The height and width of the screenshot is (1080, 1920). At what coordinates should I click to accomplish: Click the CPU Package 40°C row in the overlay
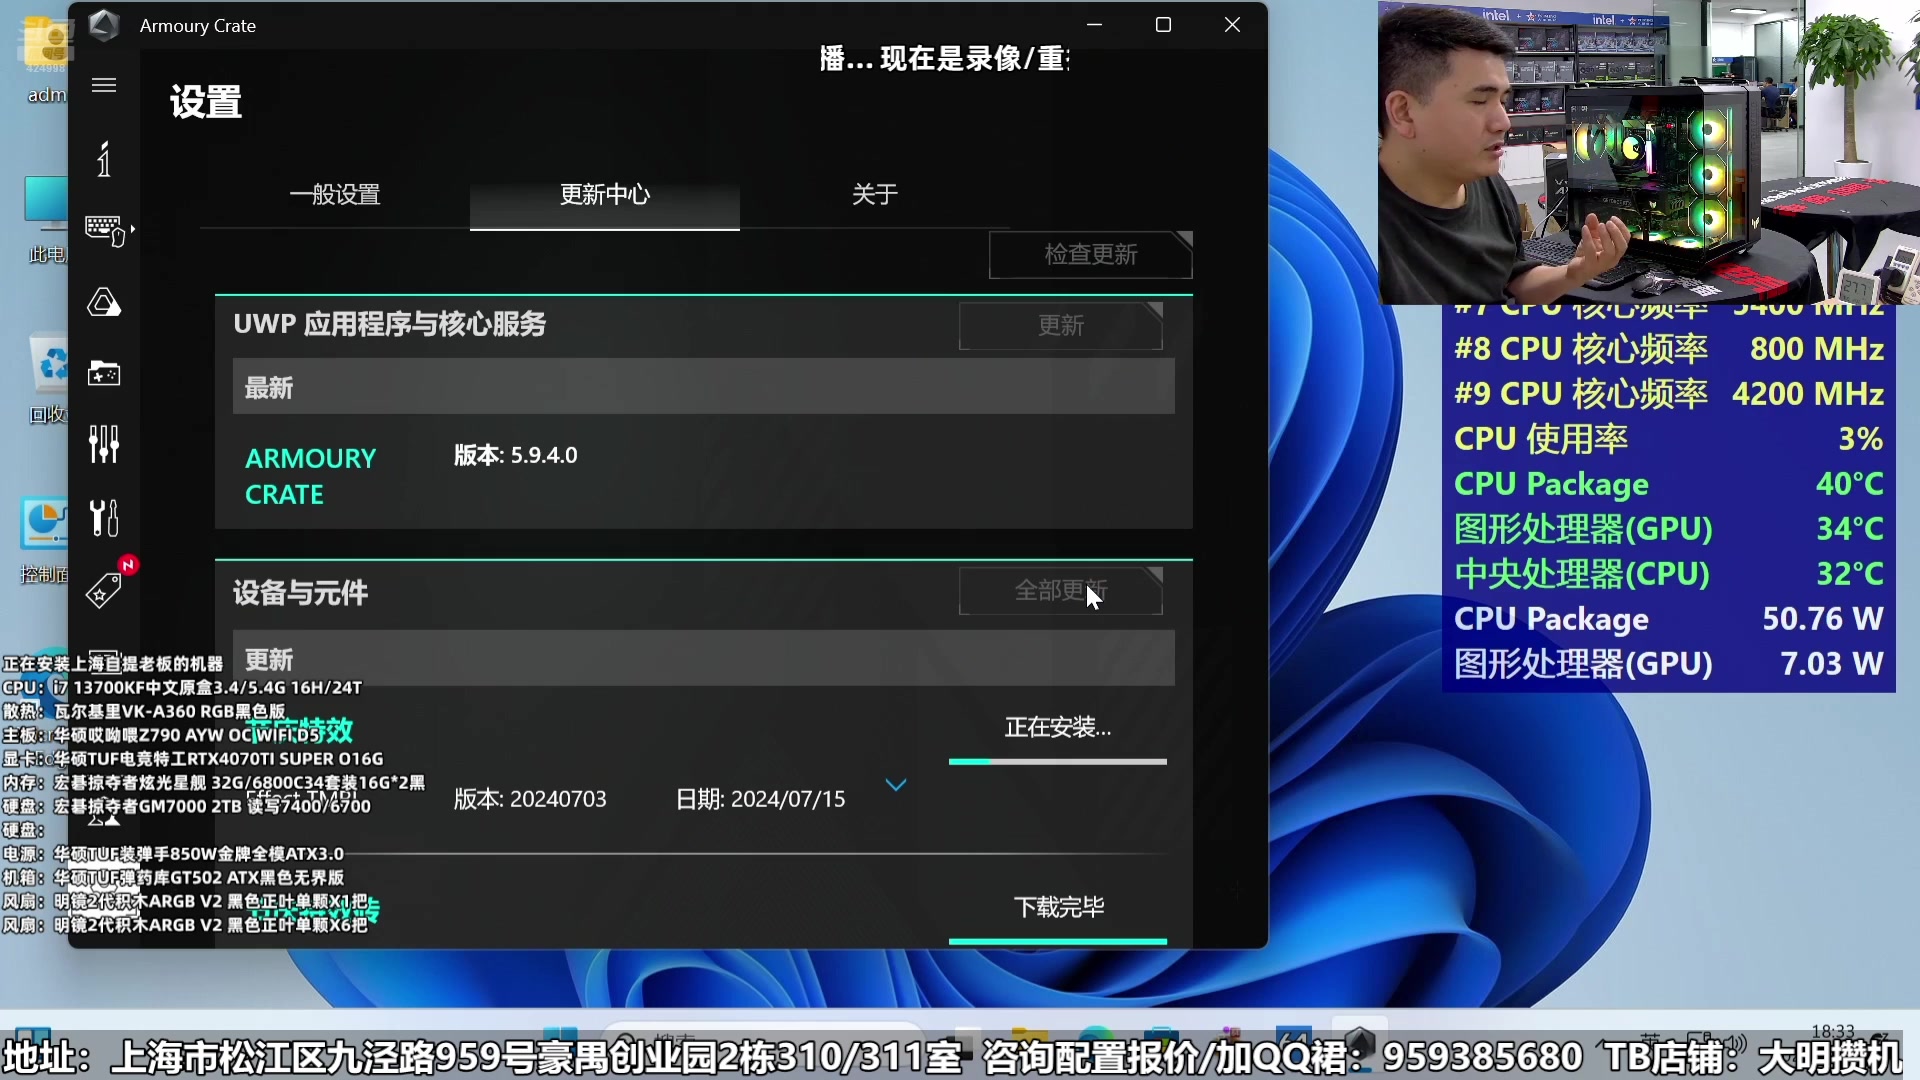[x=1669, y=484]
